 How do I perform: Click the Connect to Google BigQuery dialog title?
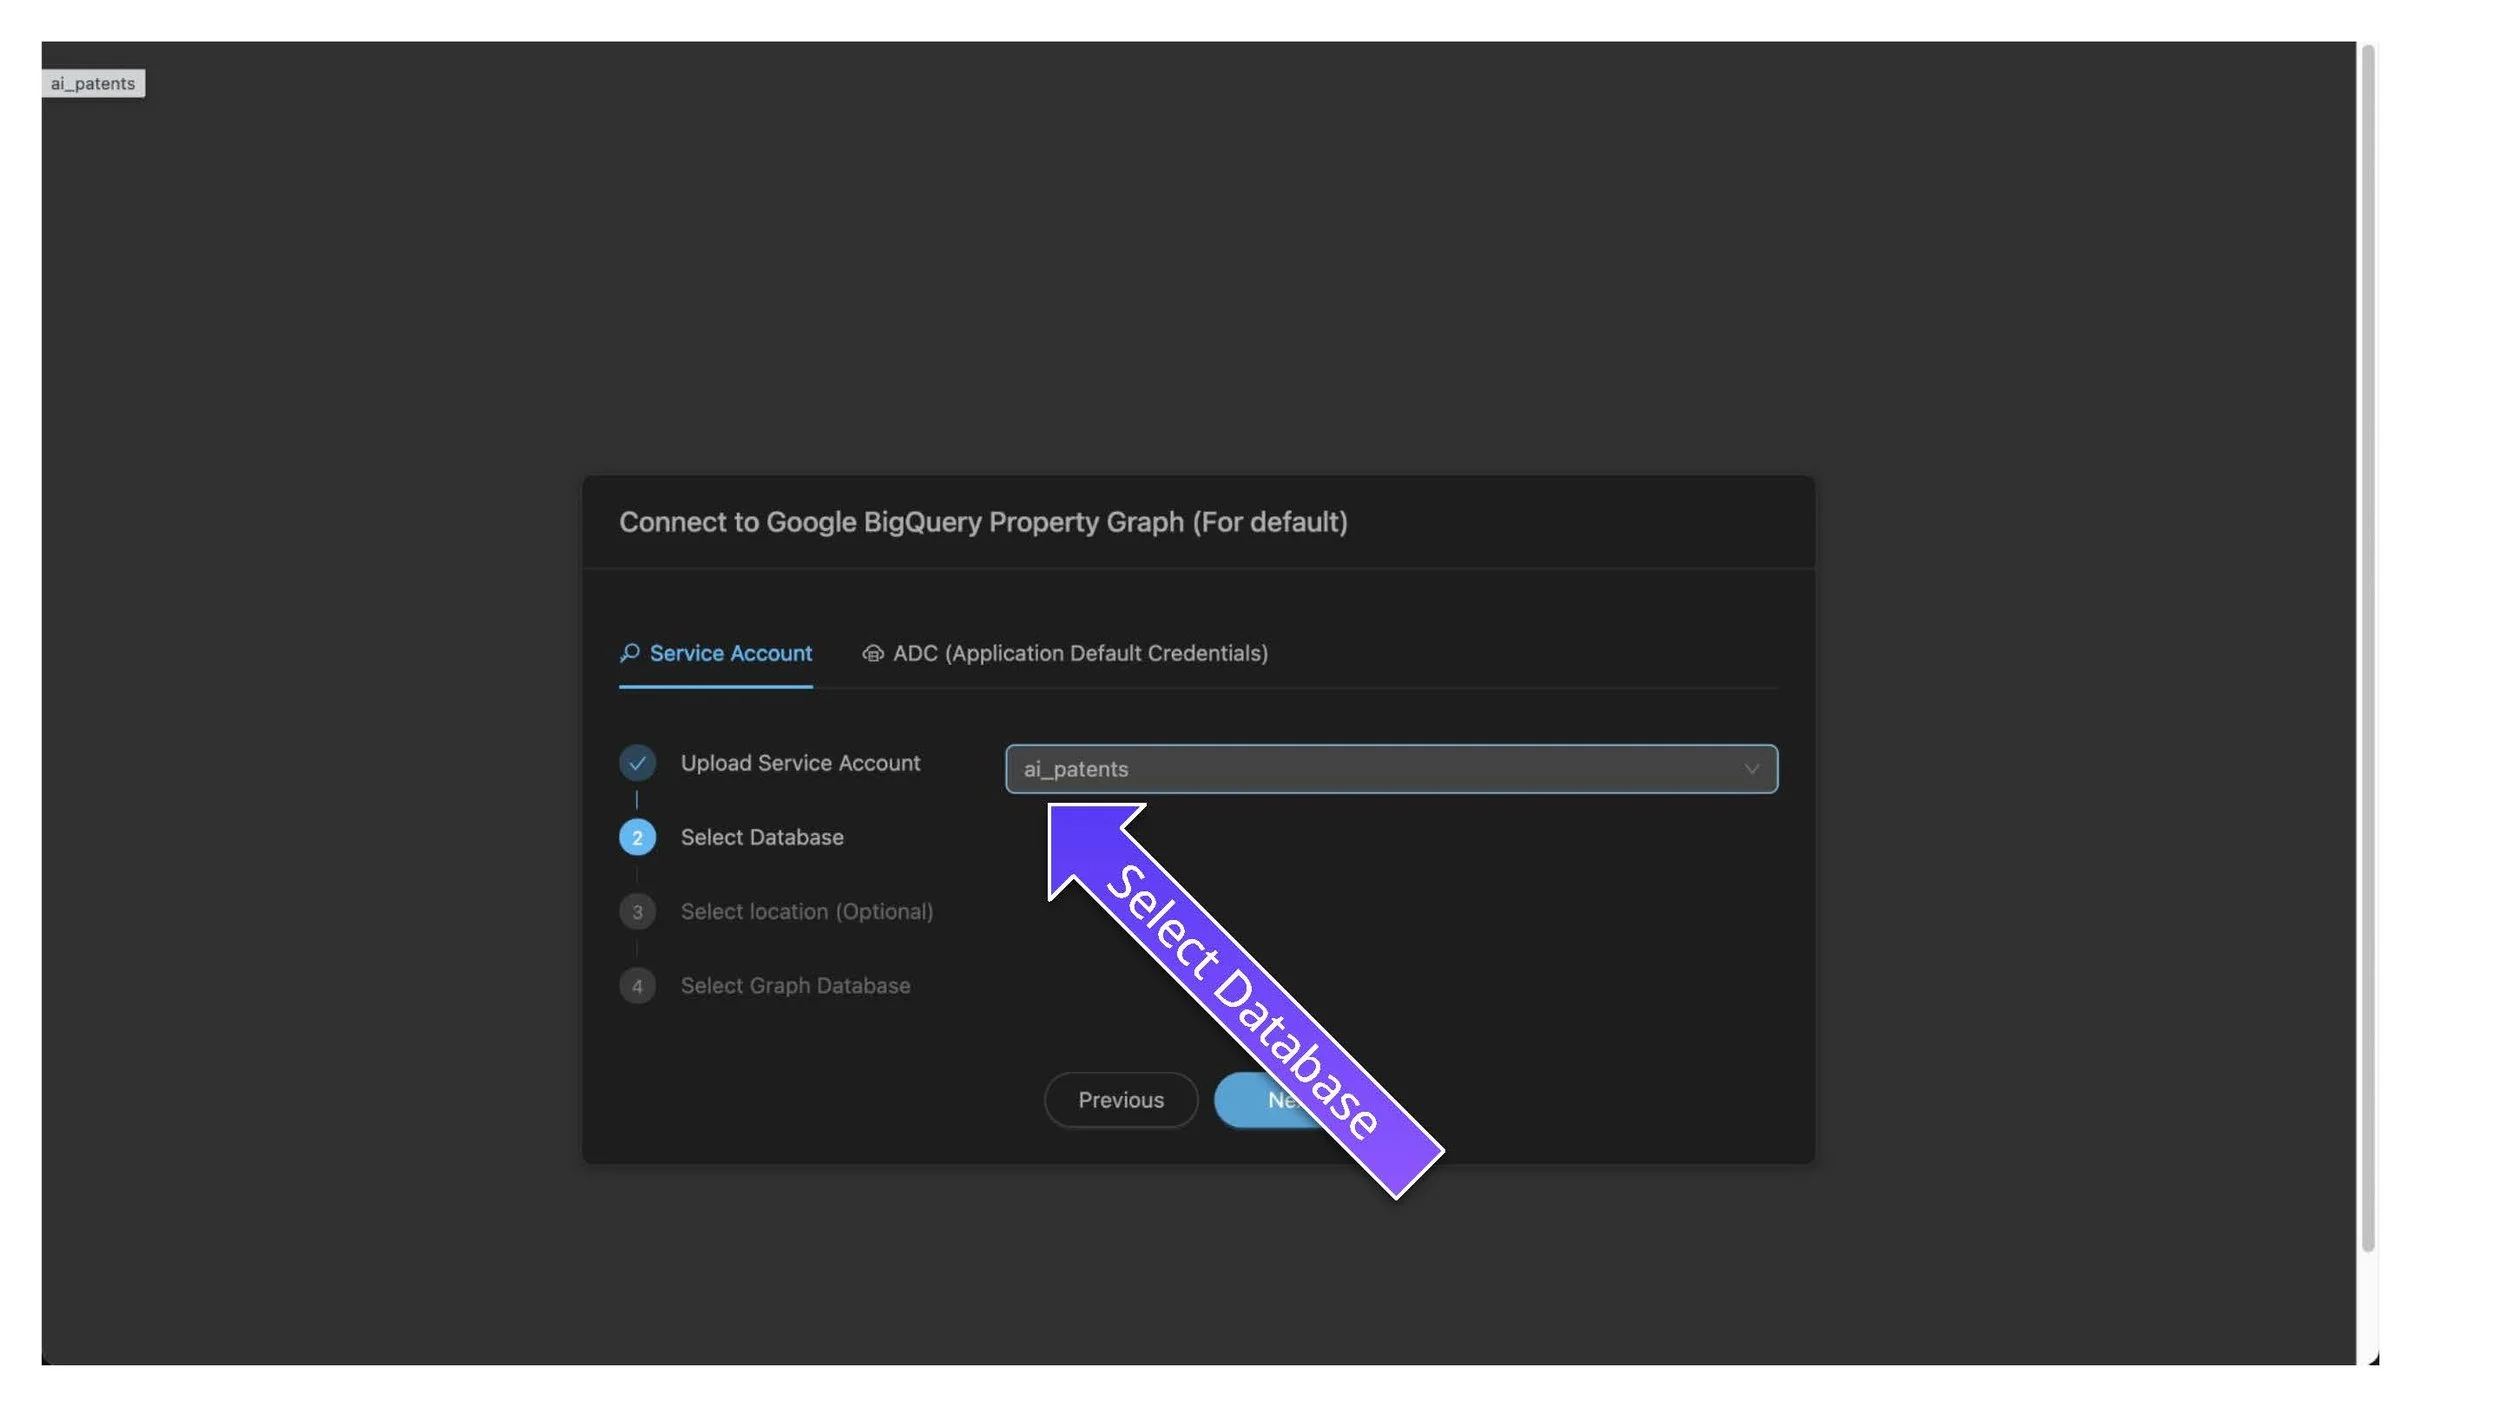click(983, 522)
